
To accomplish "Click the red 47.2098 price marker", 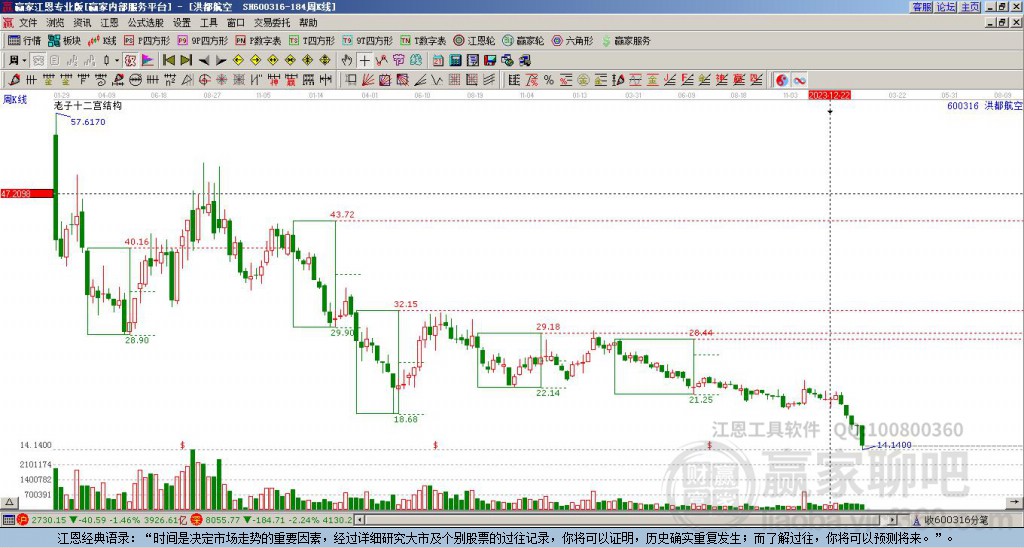I will 27,193.
